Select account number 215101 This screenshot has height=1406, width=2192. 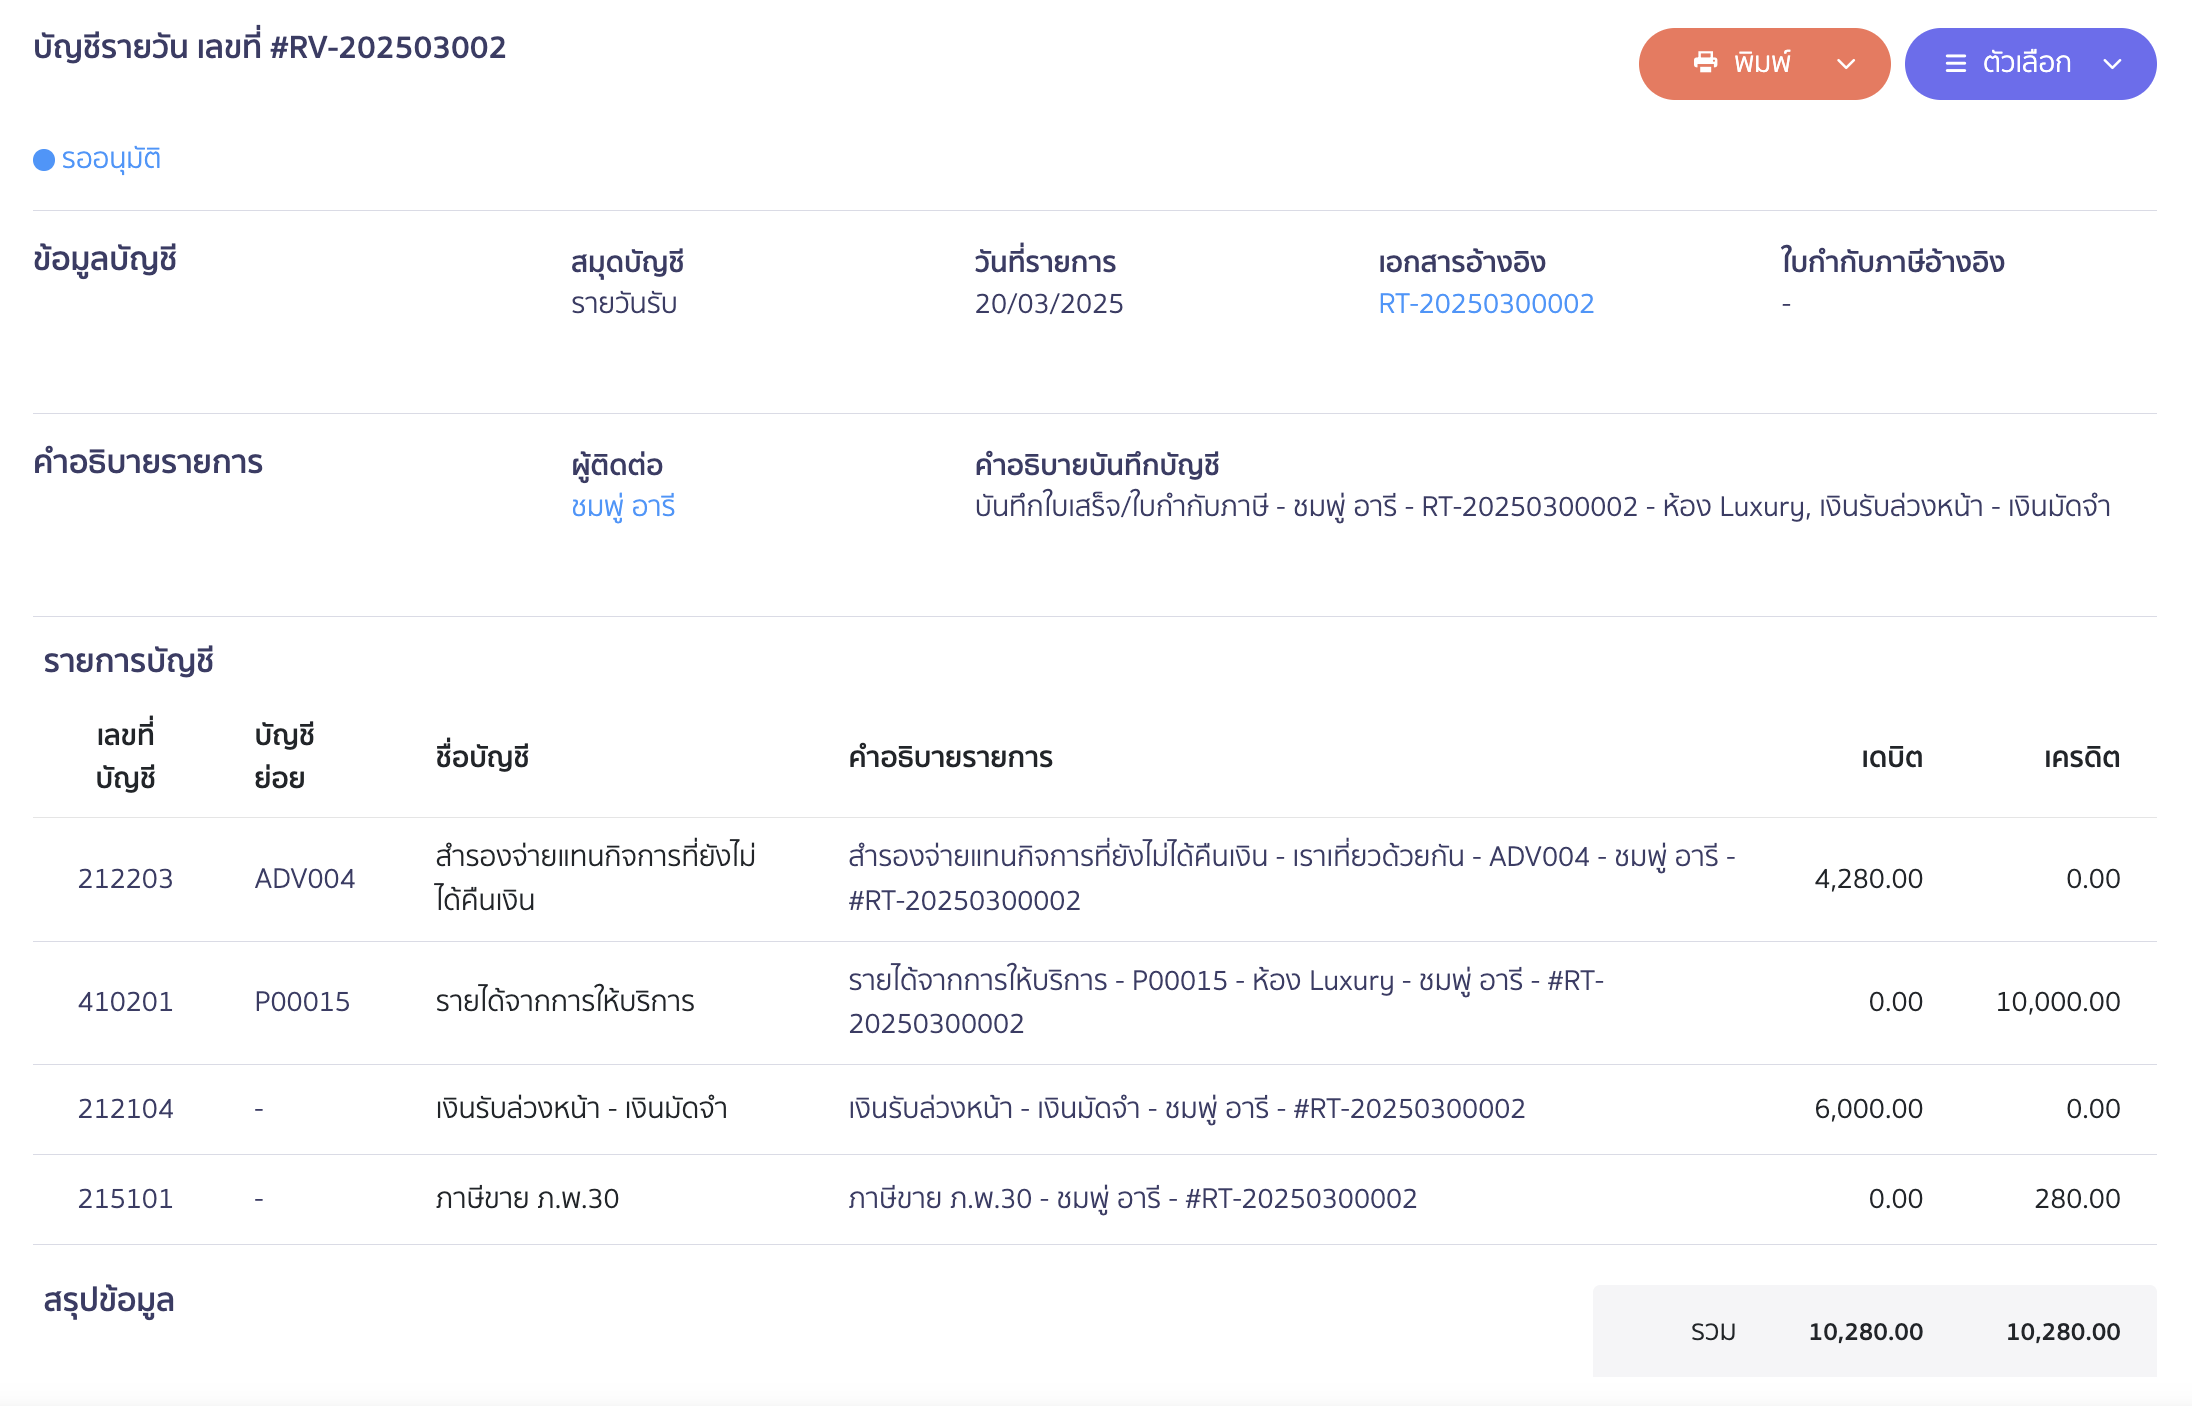click(x=126, y=1199)
